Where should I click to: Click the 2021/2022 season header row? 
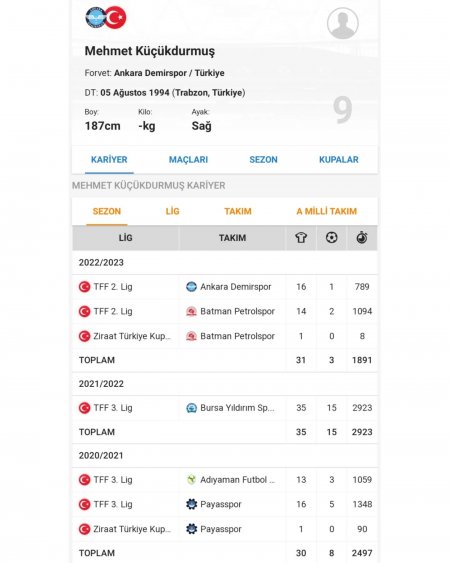pos(225,384)
